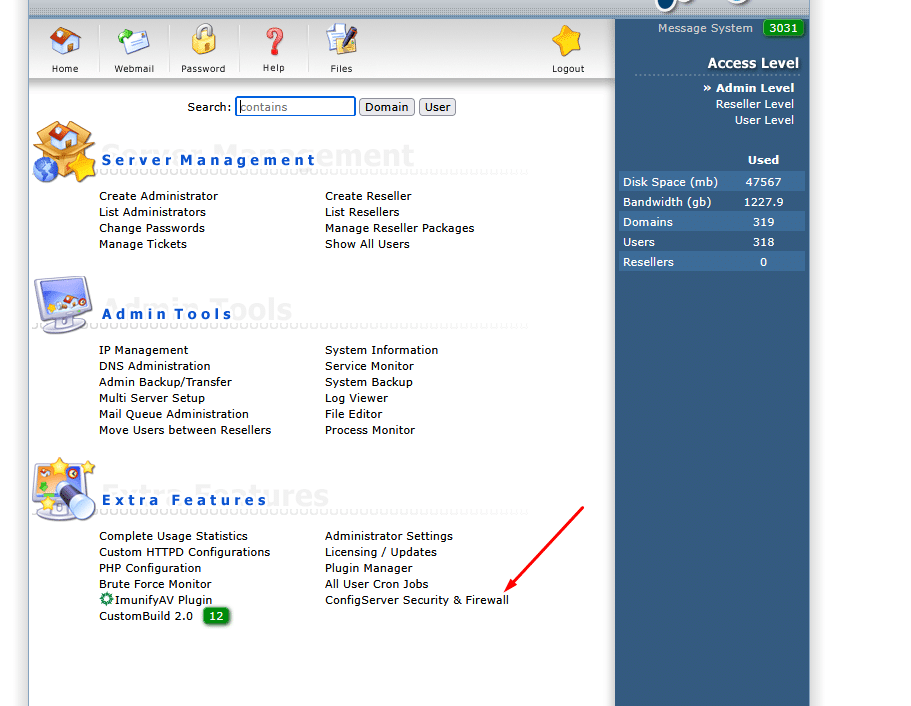Screen dimensions: 911x706
Task: Click Password label in toolbar
Action: [x=203, y=69]
